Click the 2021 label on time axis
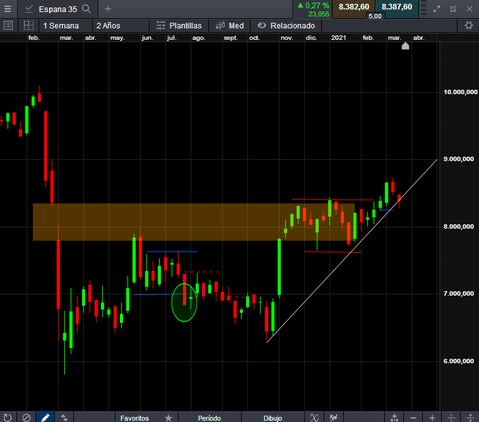Image resolution: width=479 pixels, height=422 pixels. pyautogui.click(x=338, y=38)
